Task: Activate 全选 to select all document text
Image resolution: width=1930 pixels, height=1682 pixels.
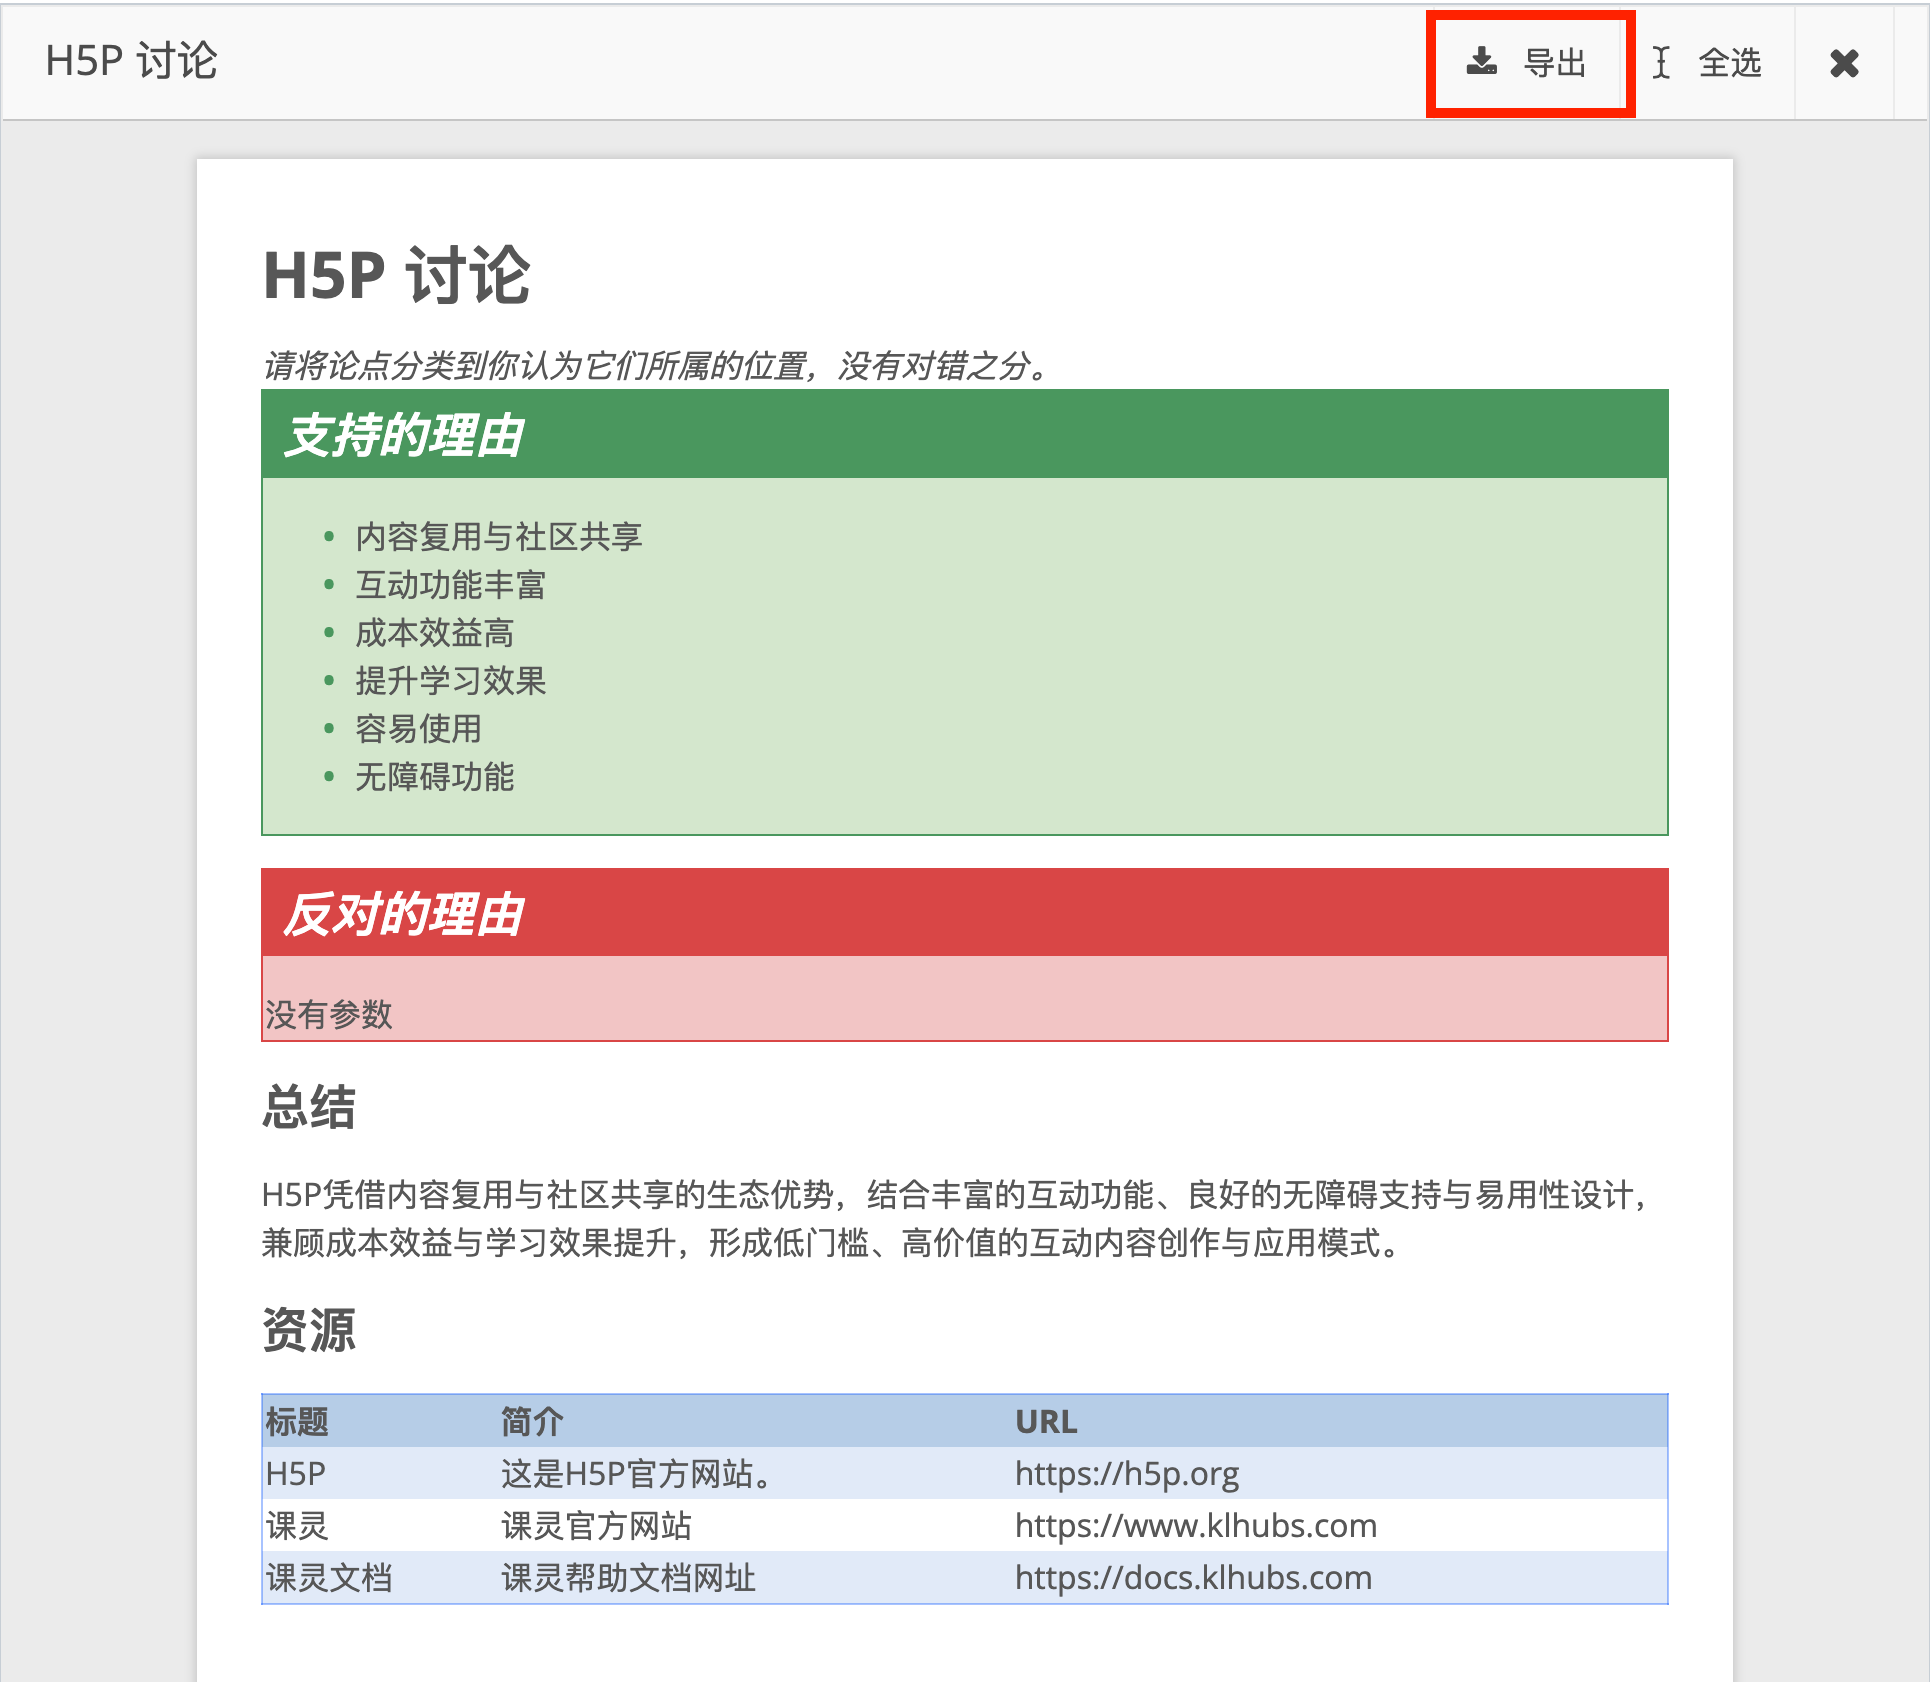Action: [x=1731, y=62]
